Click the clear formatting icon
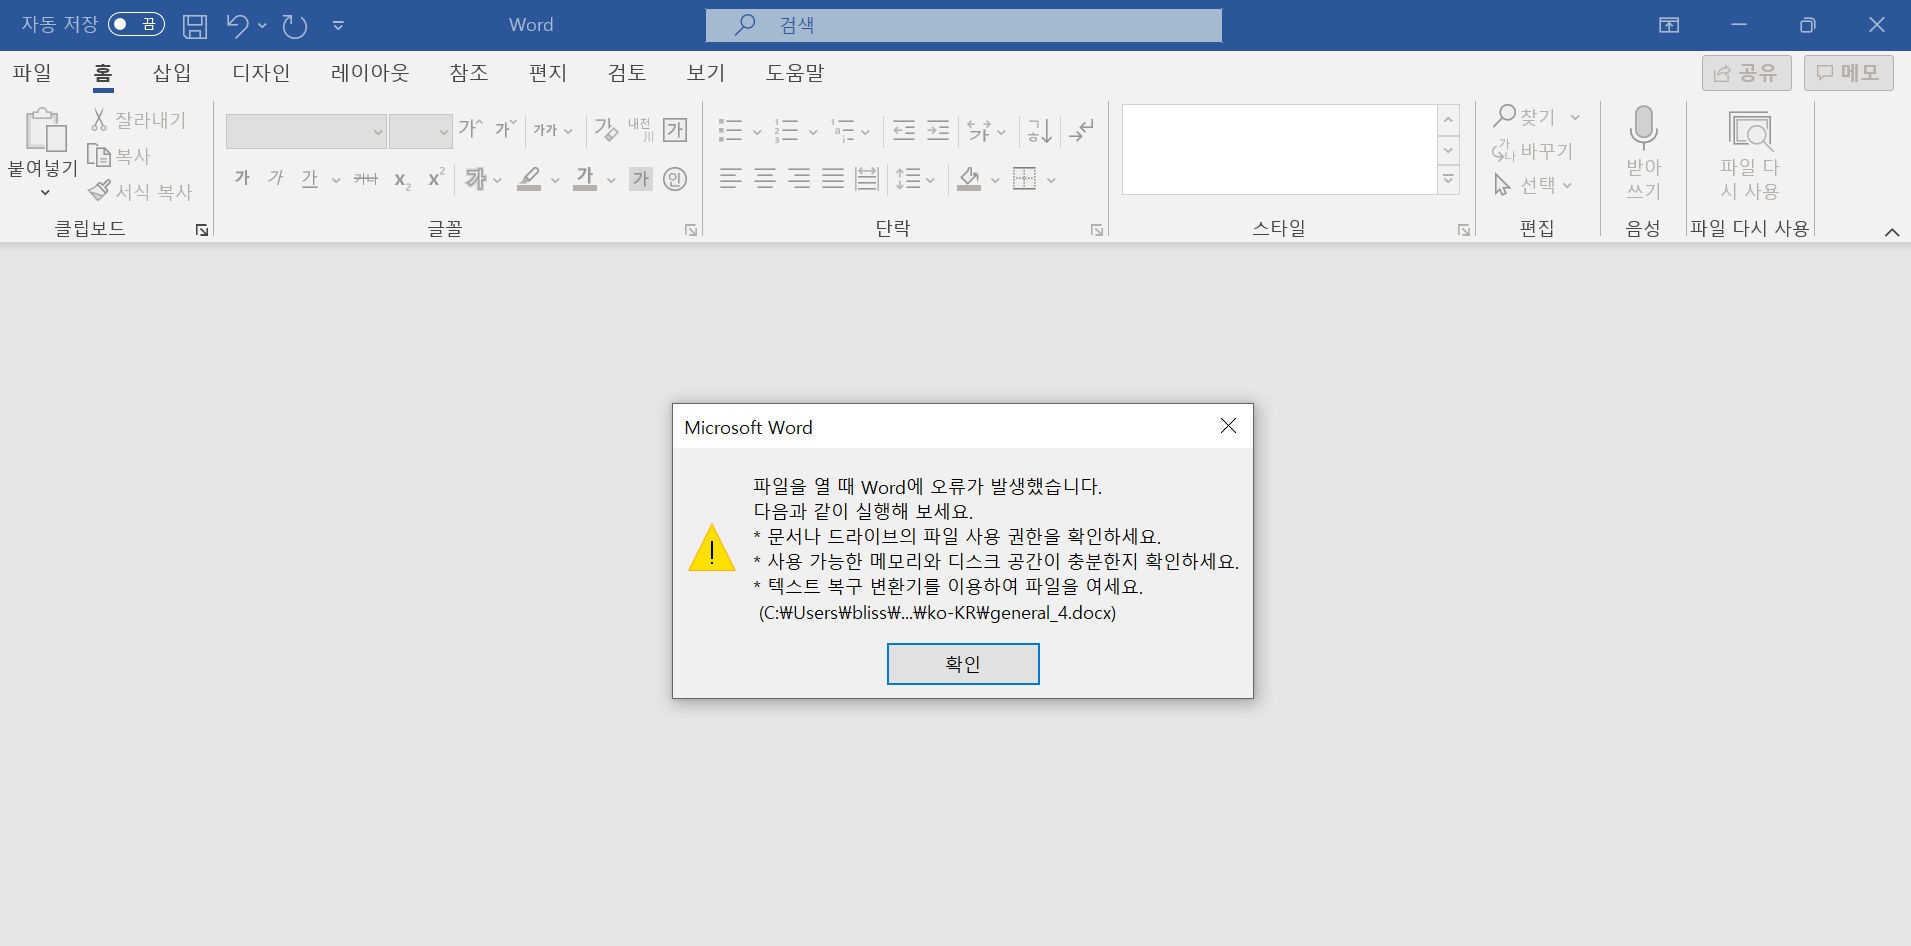The image size is (1911, 946). tap(606, 129)
